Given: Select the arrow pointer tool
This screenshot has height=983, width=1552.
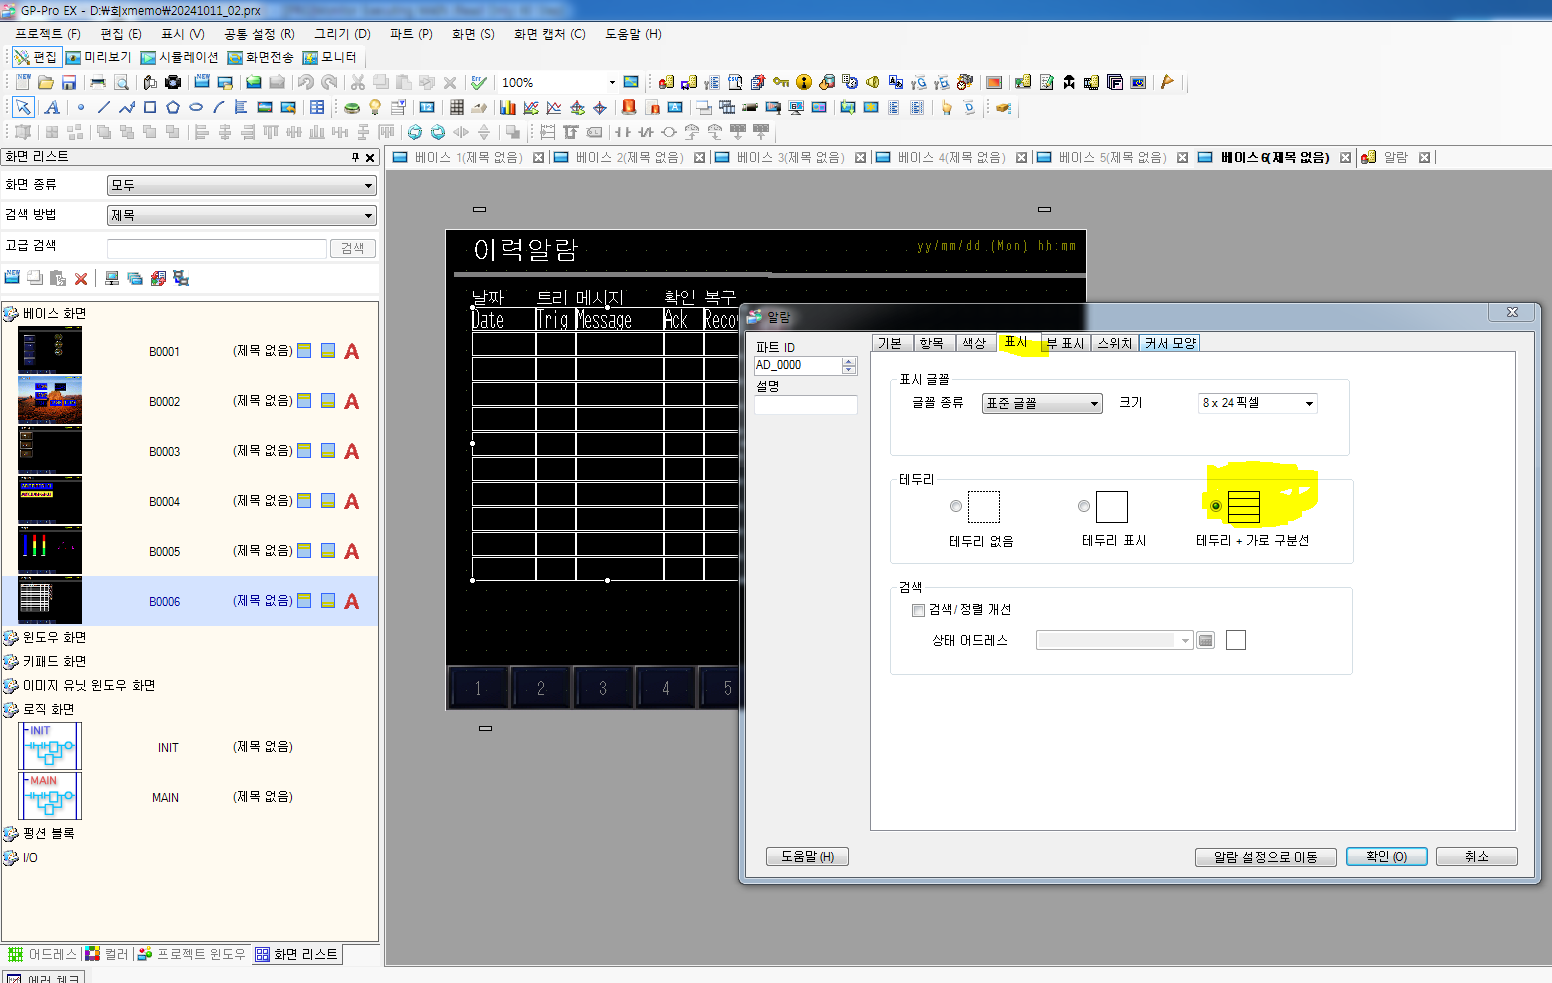Looking at the screenshot, I should click(x=23, y=107).
